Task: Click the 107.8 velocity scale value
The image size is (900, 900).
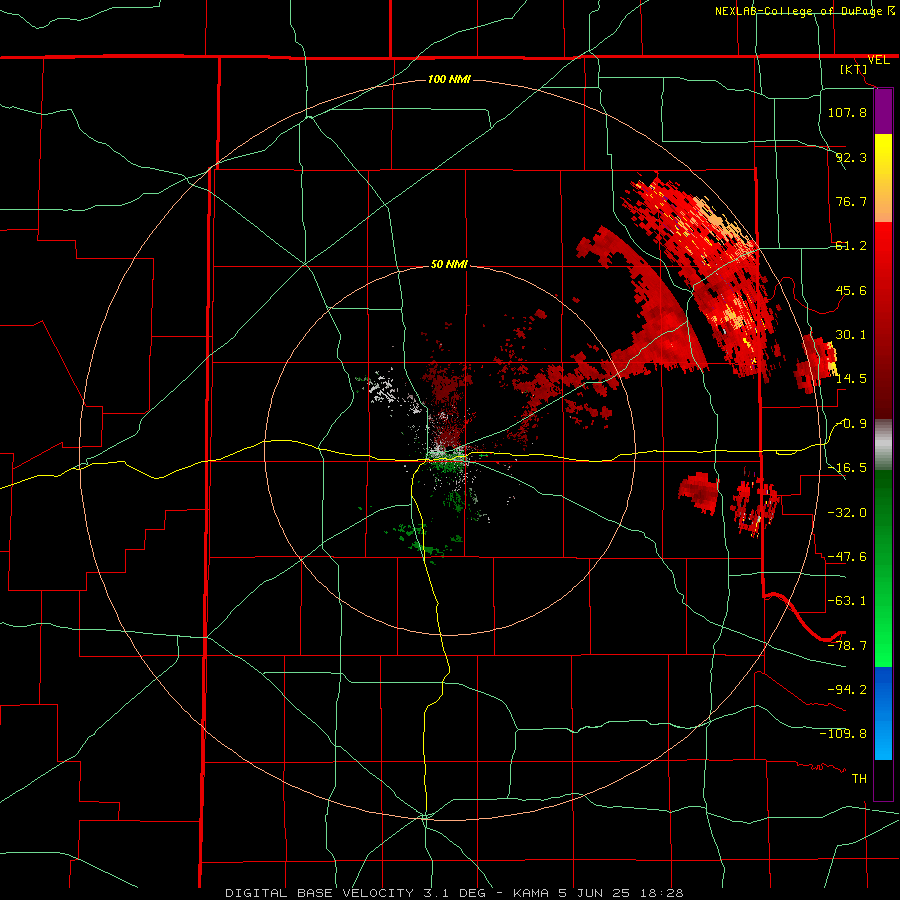Action: [847, 112]
